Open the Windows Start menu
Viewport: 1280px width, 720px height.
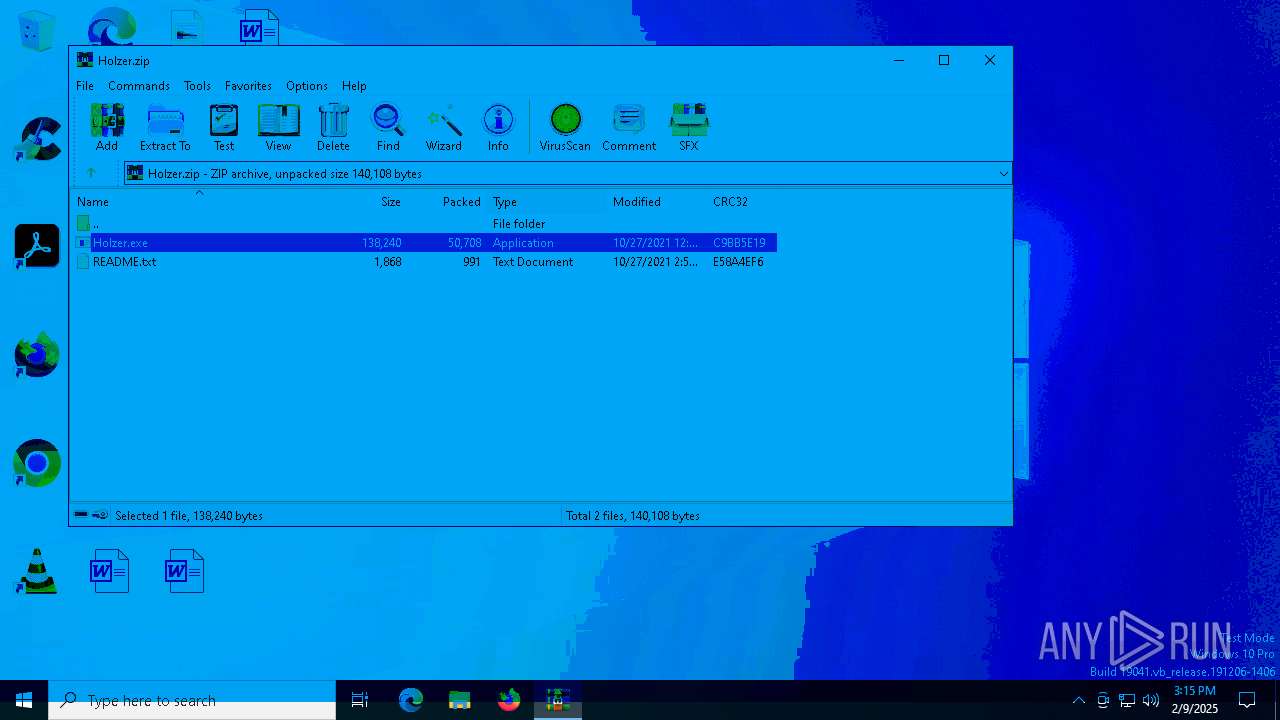click(24, 700)
